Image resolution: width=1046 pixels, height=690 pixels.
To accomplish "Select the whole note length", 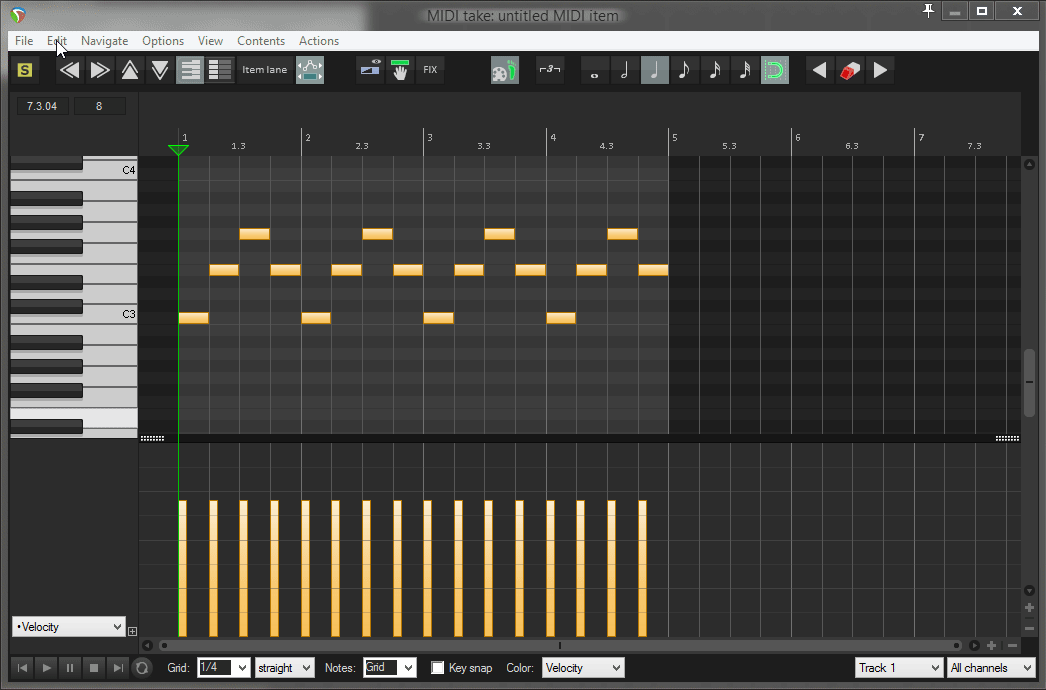I will (x=594, y=70).
